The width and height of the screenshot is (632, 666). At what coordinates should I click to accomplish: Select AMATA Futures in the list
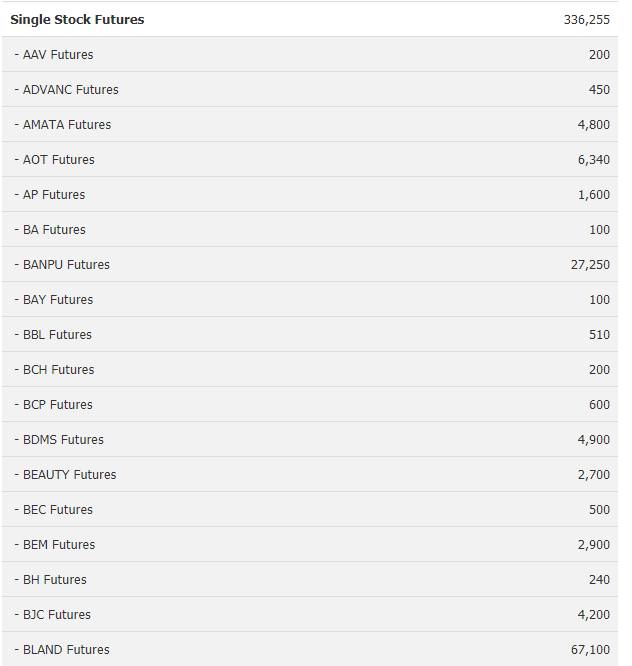point(67,125)
